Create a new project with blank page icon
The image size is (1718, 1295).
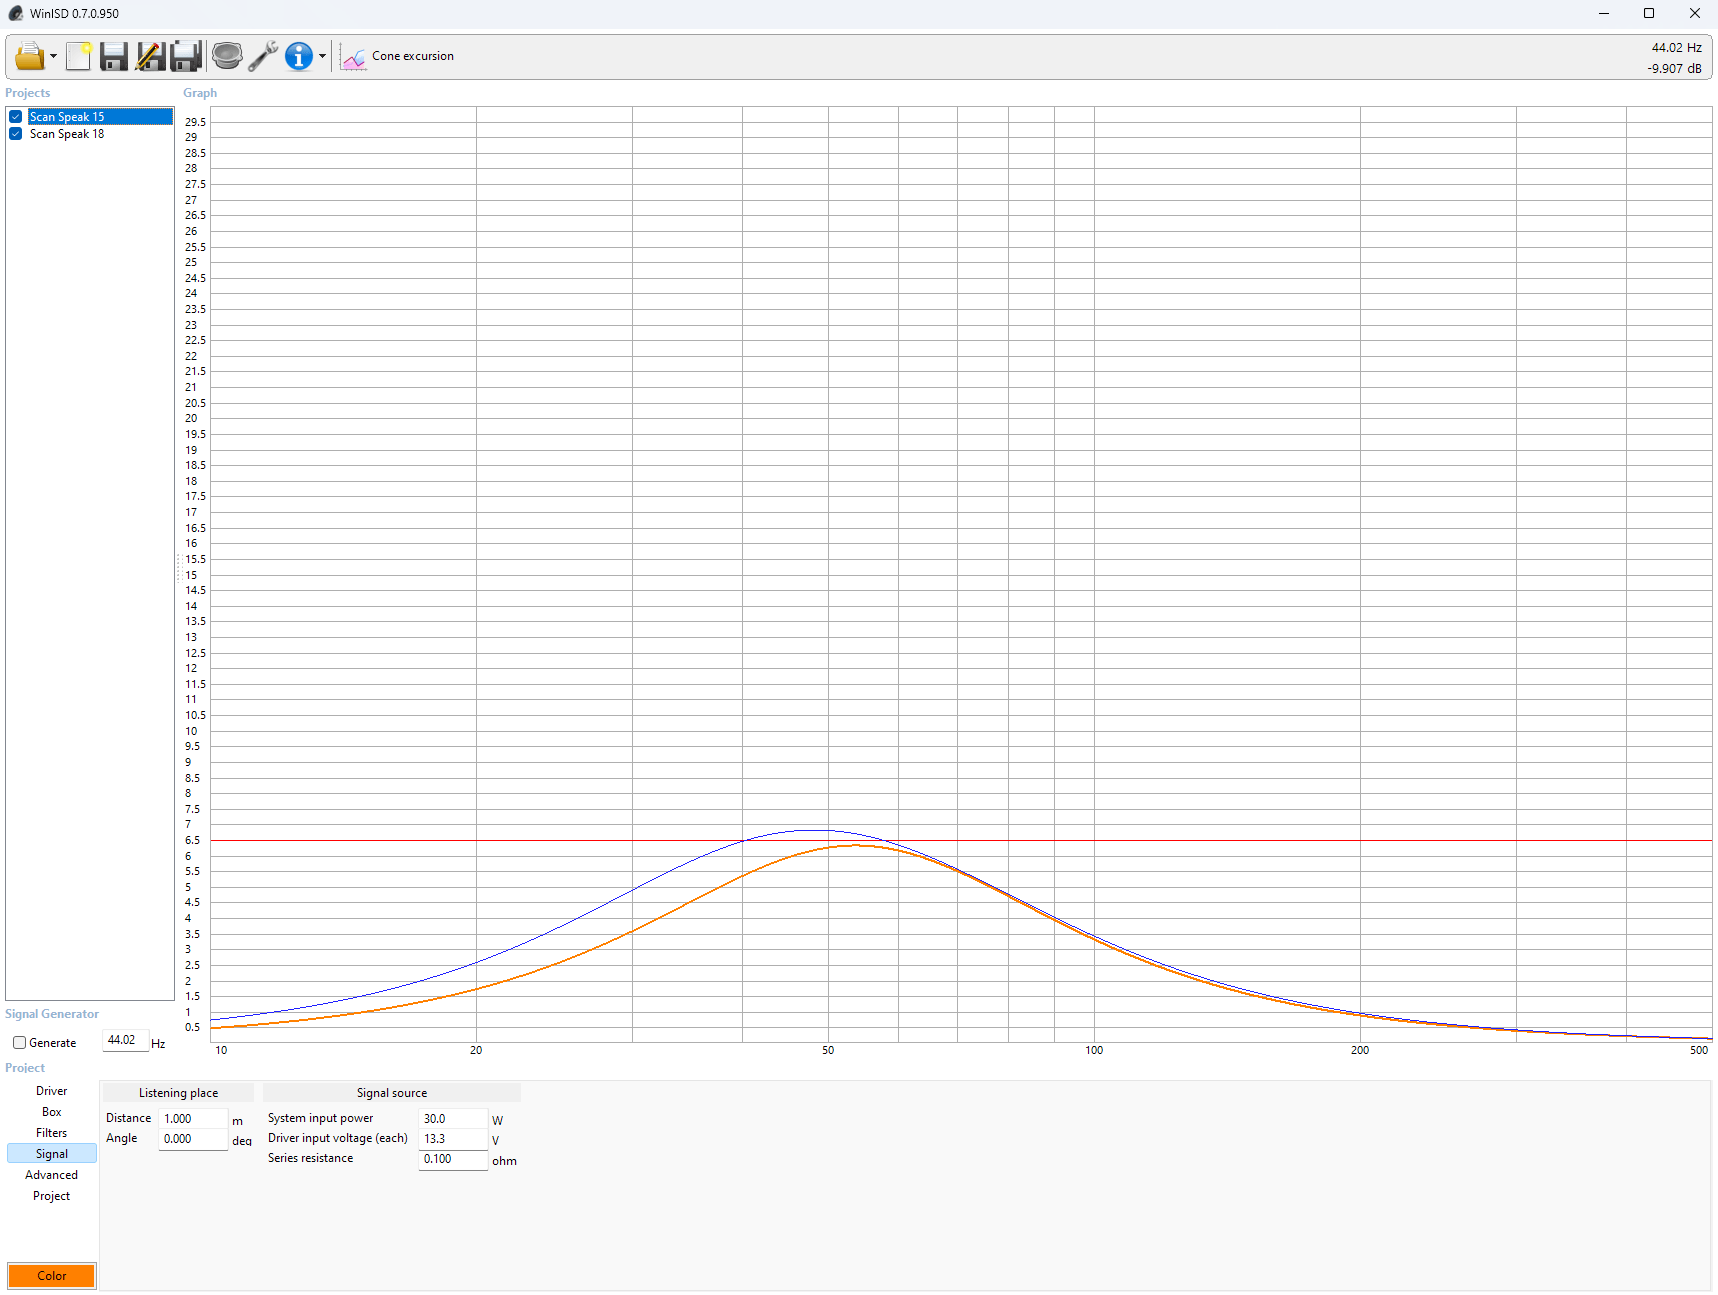(78, 56)
